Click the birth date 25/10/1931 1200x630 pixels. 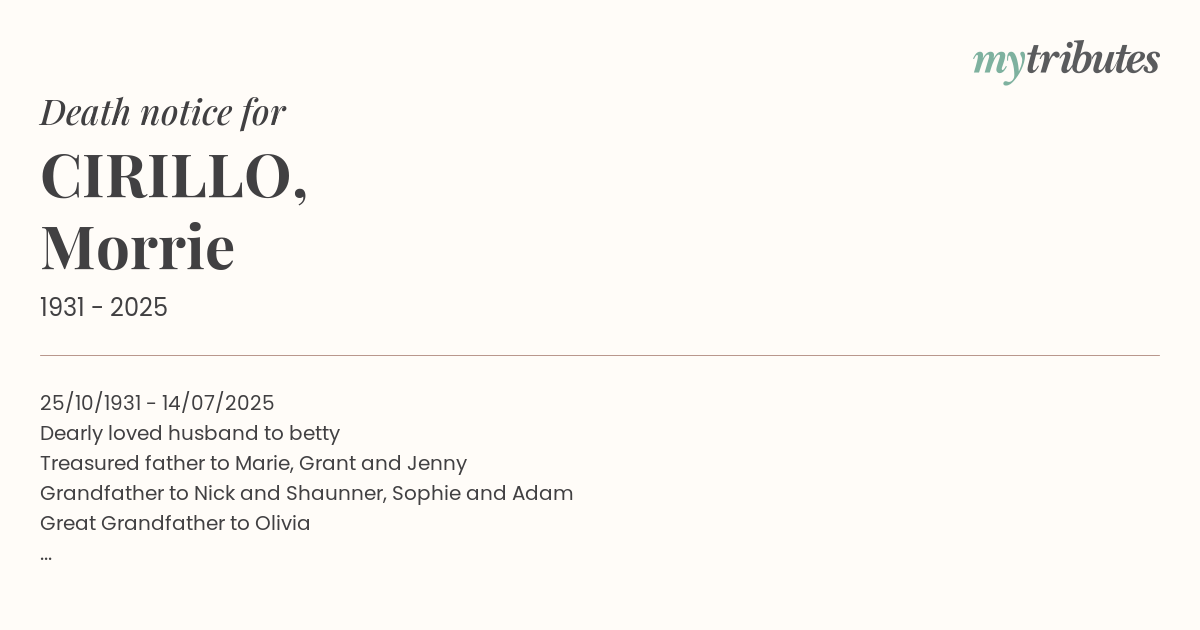click(x=90, y=403)
